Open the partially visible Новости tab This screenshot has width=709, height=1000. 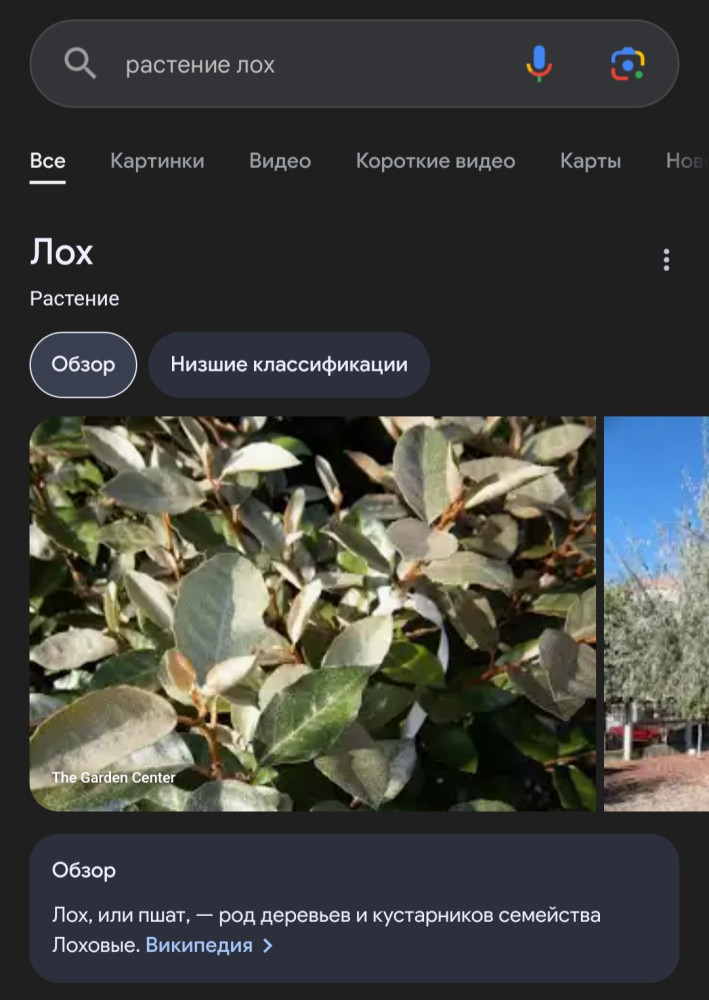tap(687, 161)
